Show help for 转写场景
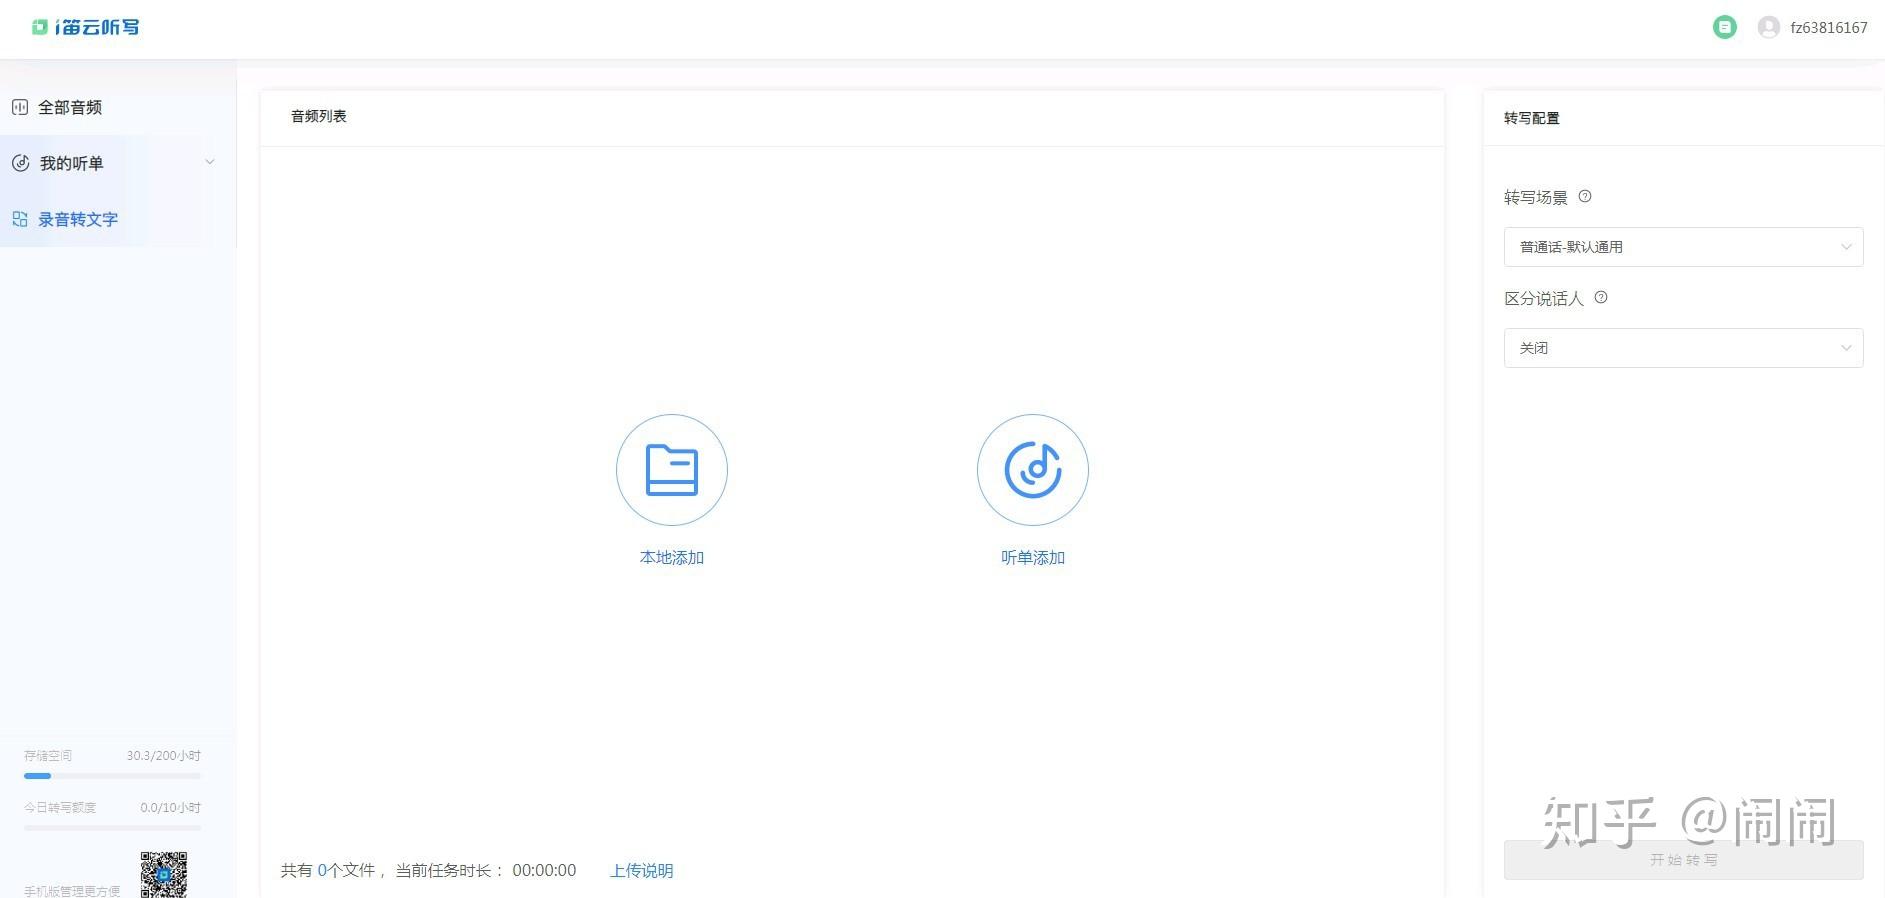This screenshot has height=898, width=1885. (1585, 197)
